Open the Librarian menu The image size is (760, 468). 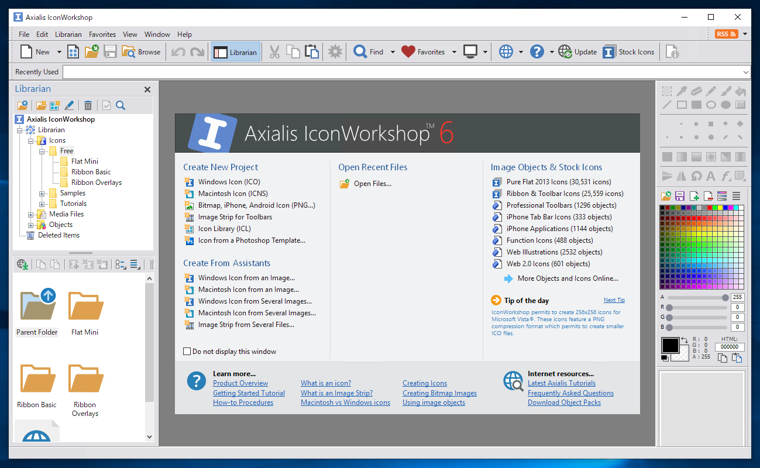68,34
